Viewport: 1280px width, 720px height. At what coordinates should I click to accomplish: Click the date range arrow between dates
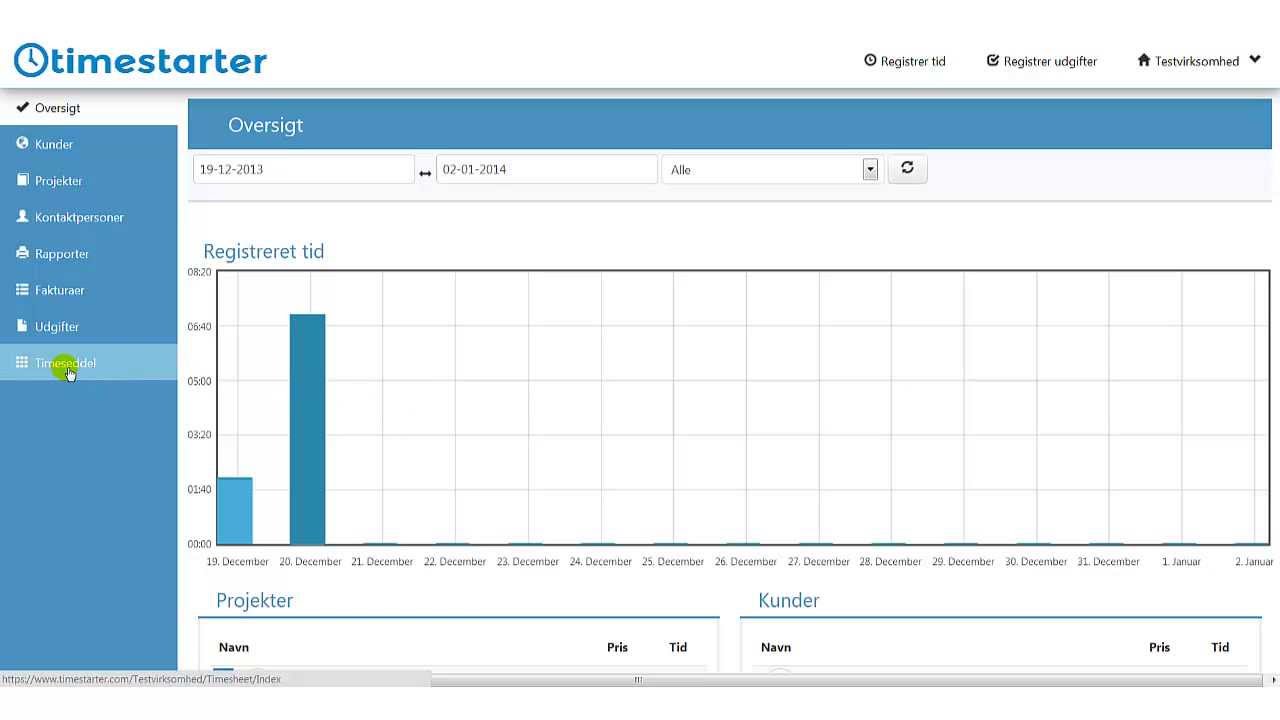[x=425, y=173]
